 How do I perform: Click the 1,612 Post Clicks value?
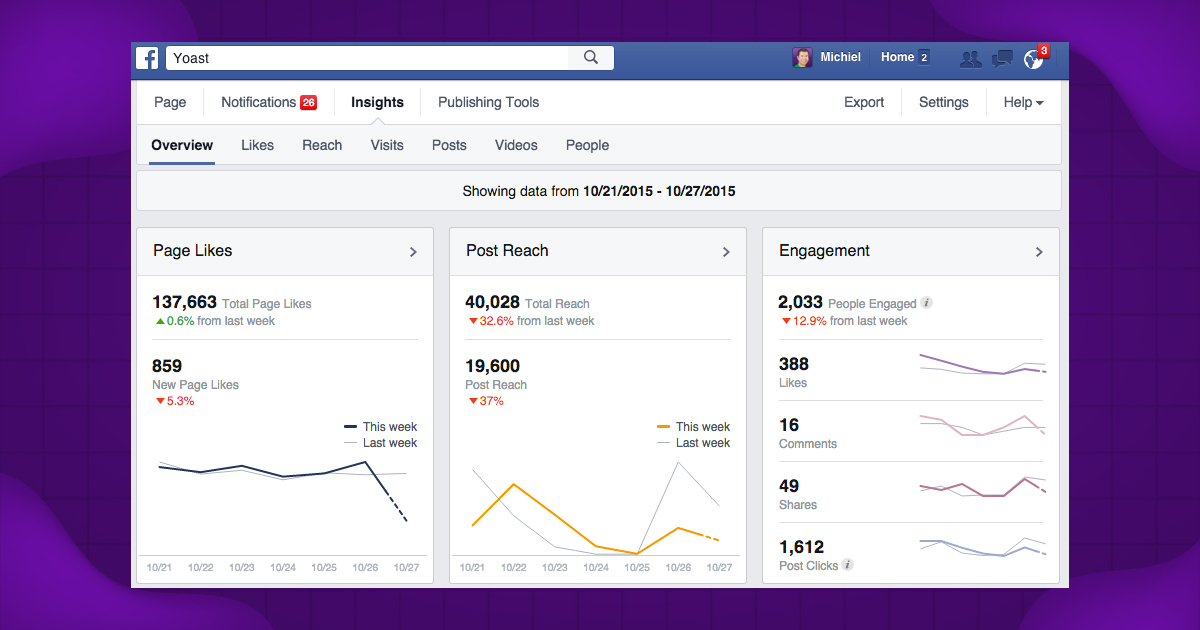(801, 547)
